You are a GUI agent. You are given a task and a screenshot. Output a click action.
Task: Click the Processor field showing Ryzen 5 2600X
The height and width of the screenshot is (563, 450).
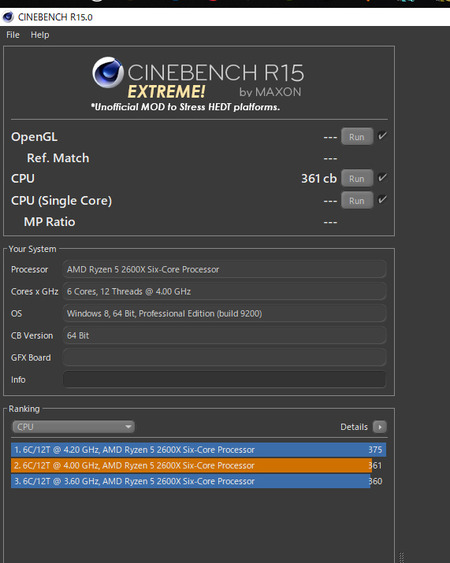(224, 269)
